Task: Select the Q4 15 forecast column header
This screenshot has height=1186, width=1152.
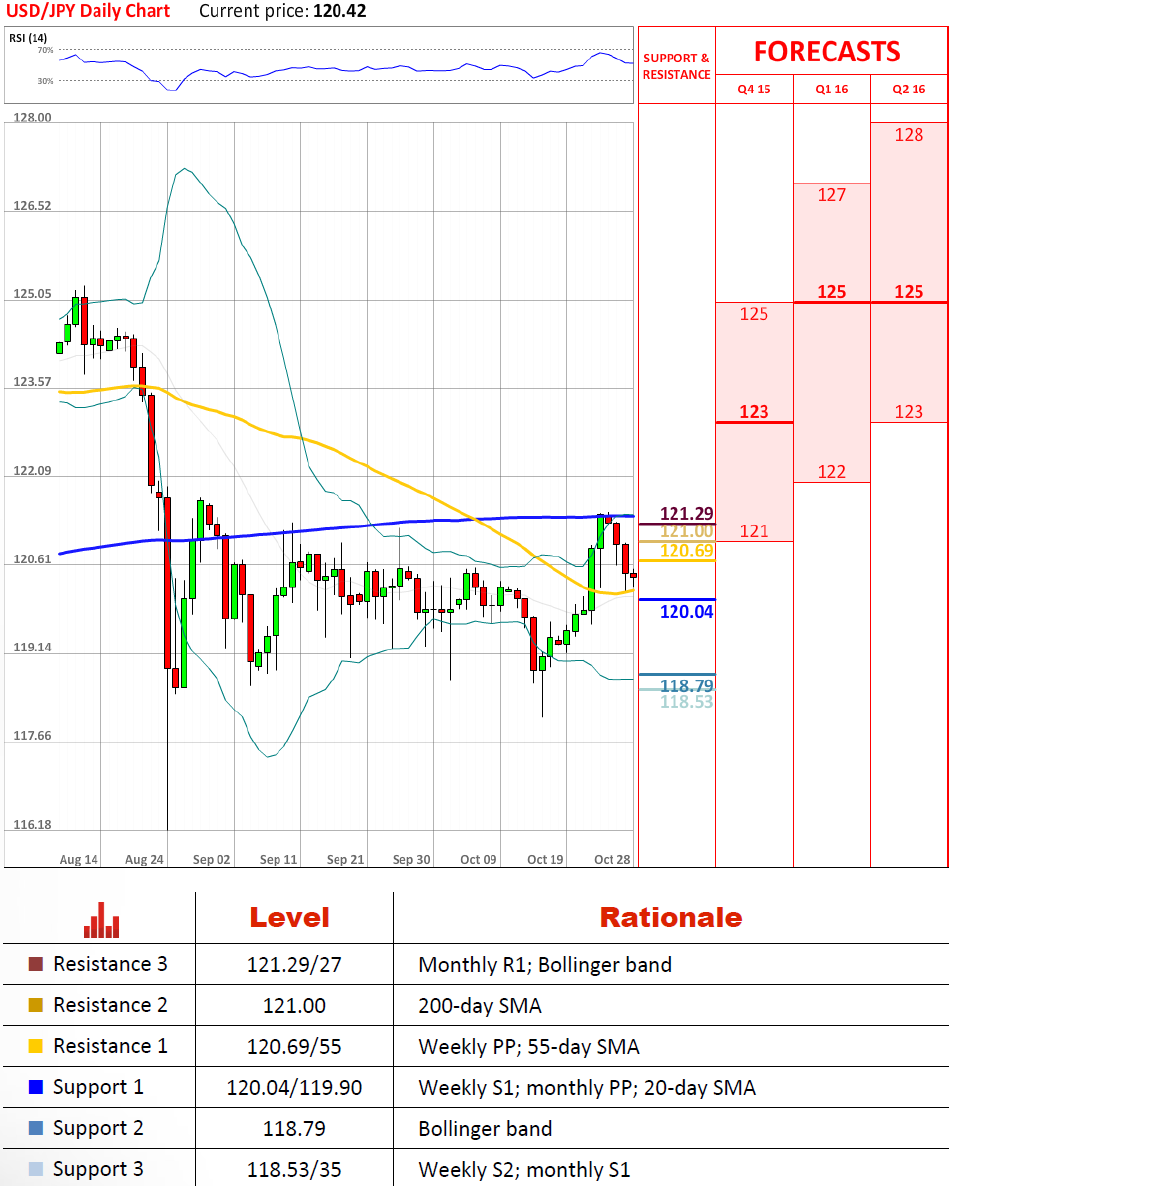Action: coord(753,89)
